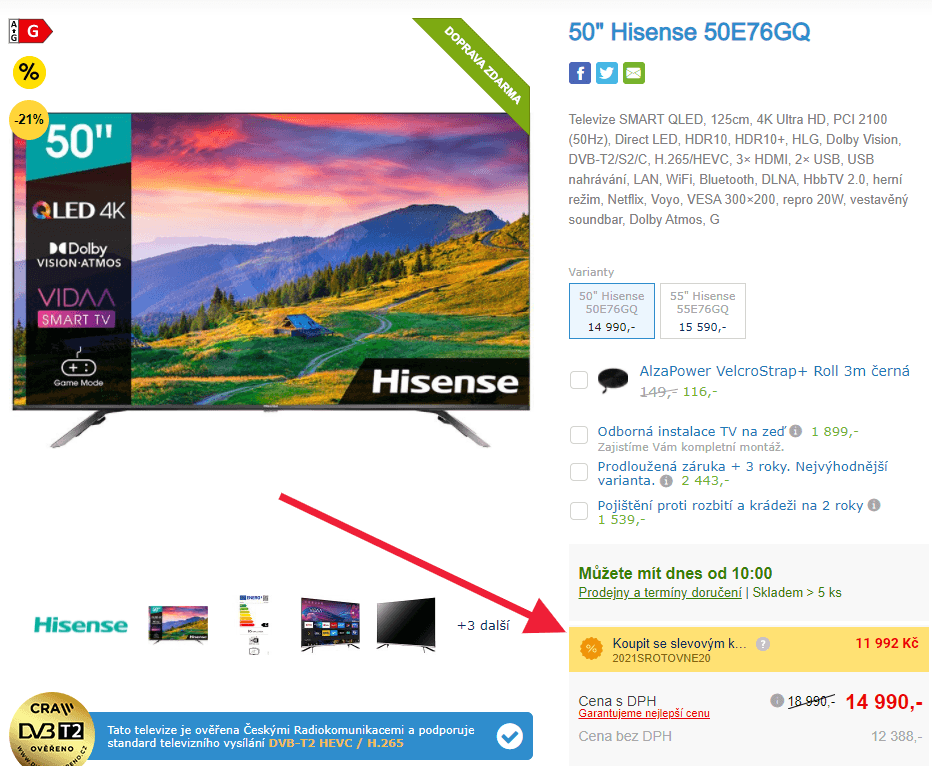Click info icon before crossed-out 18 990 price
This screenshot has height=766, width=932.
coord(776,701)
